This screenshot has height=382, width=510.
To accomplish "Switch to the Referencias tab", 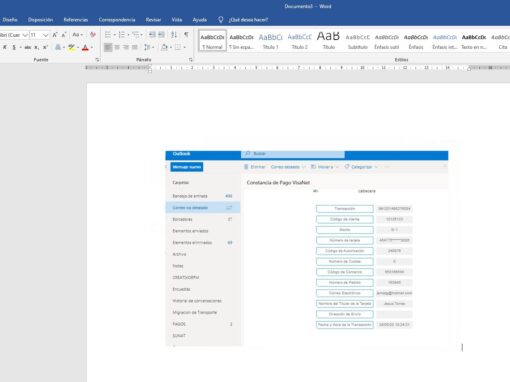I will pos(76,20).
